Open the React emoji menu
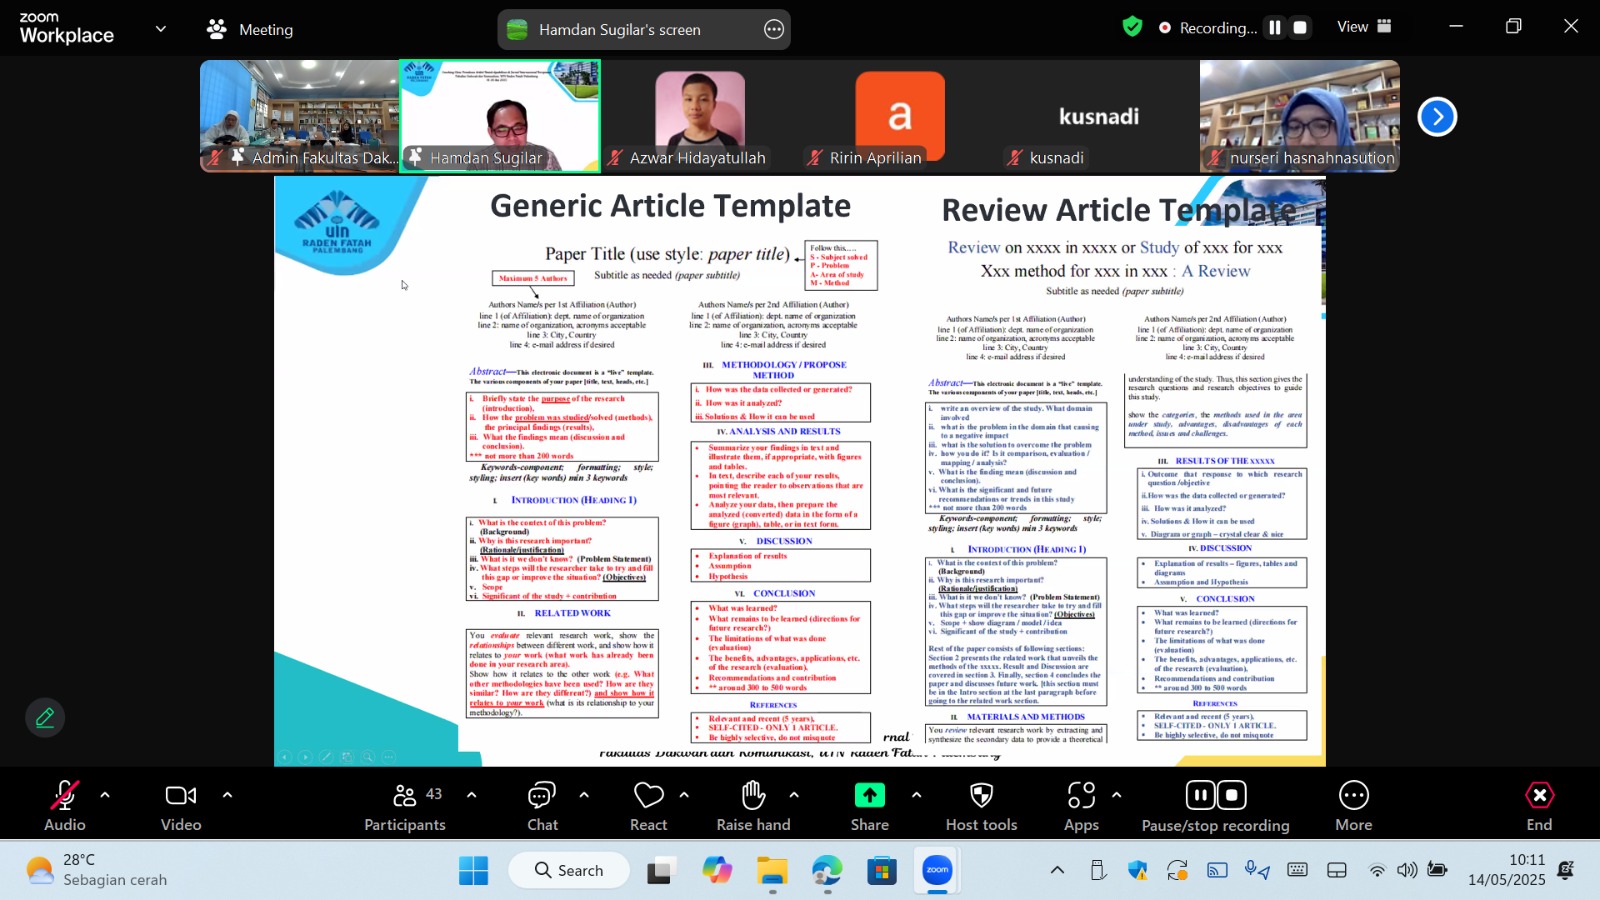The height and width of the screenshot is (900, 1600). (x=648, y=805)
